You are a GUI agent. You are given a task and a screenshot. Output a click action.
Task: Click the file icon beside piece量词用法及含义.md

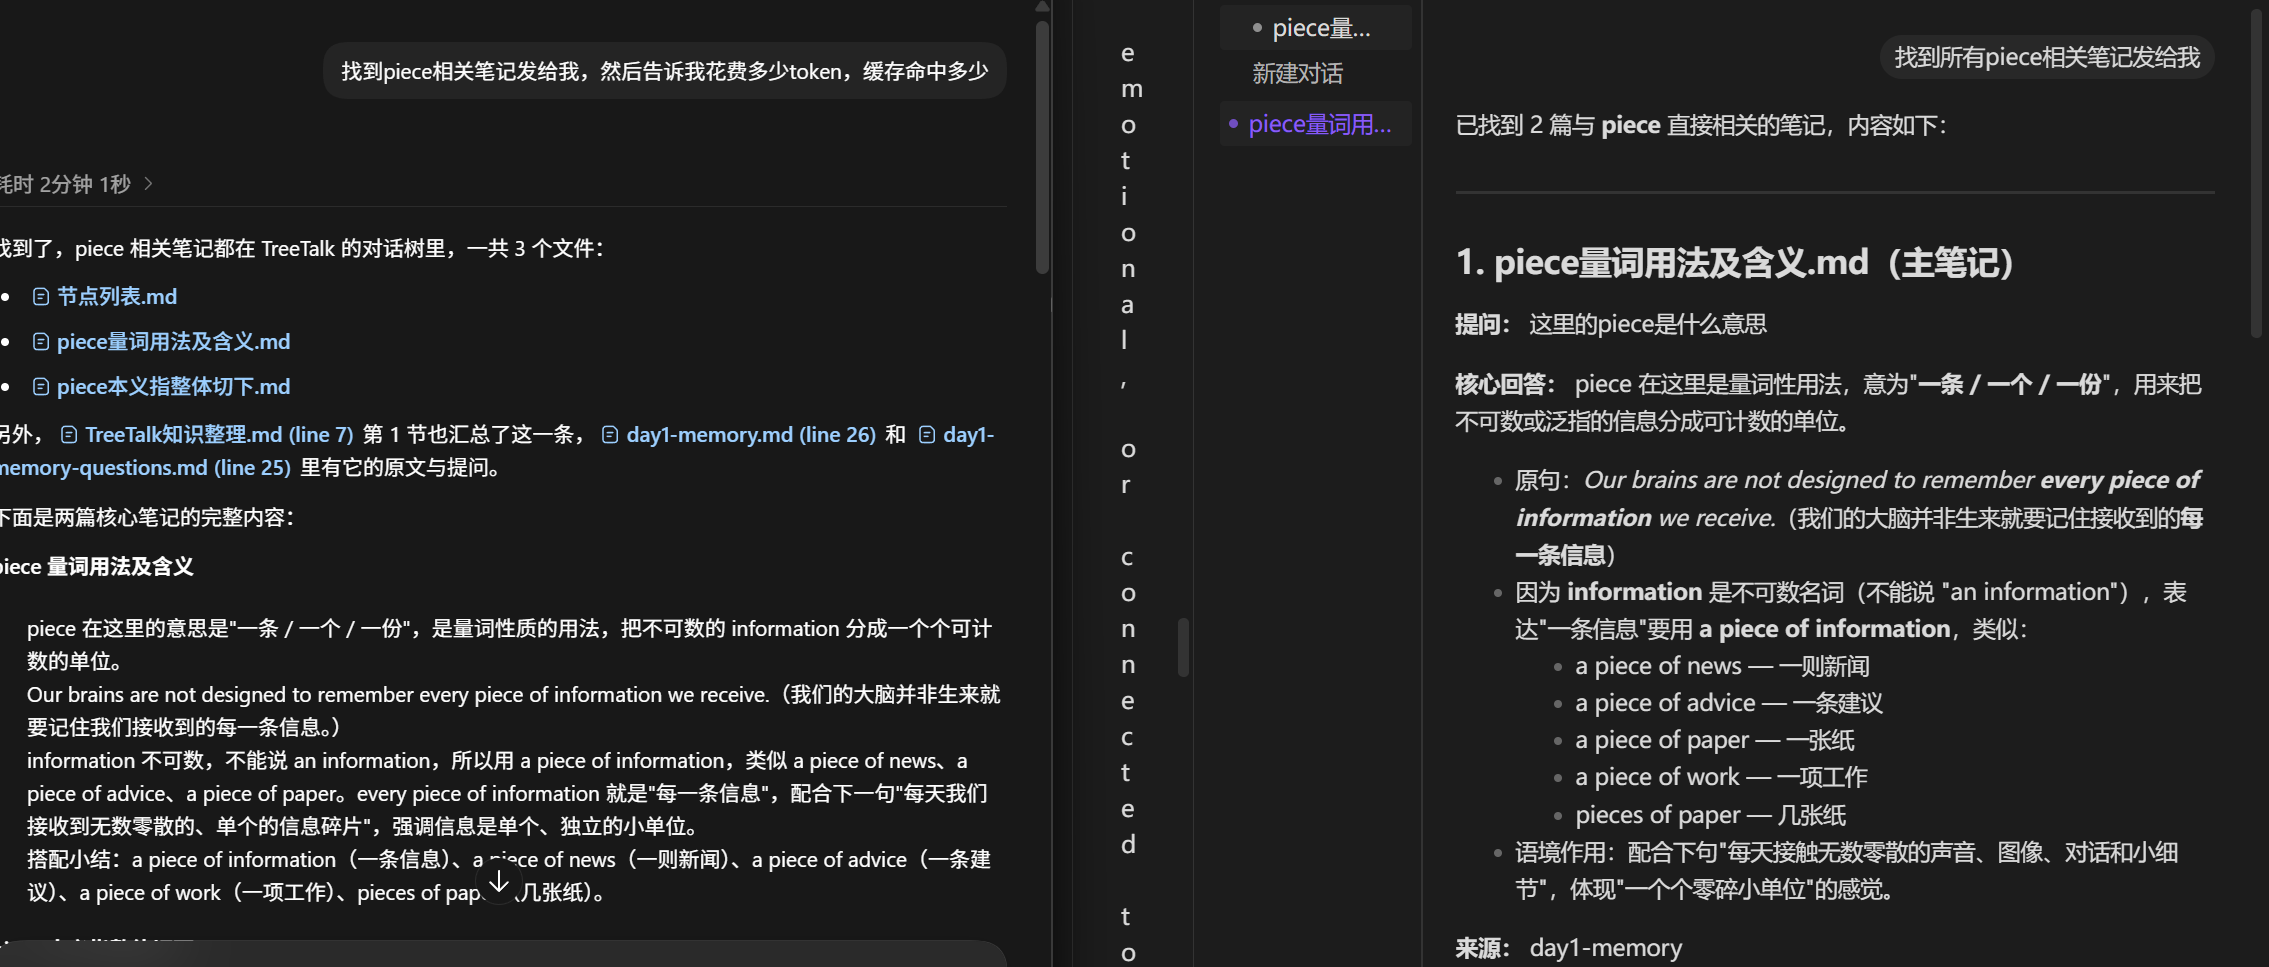tap(41, 342)
